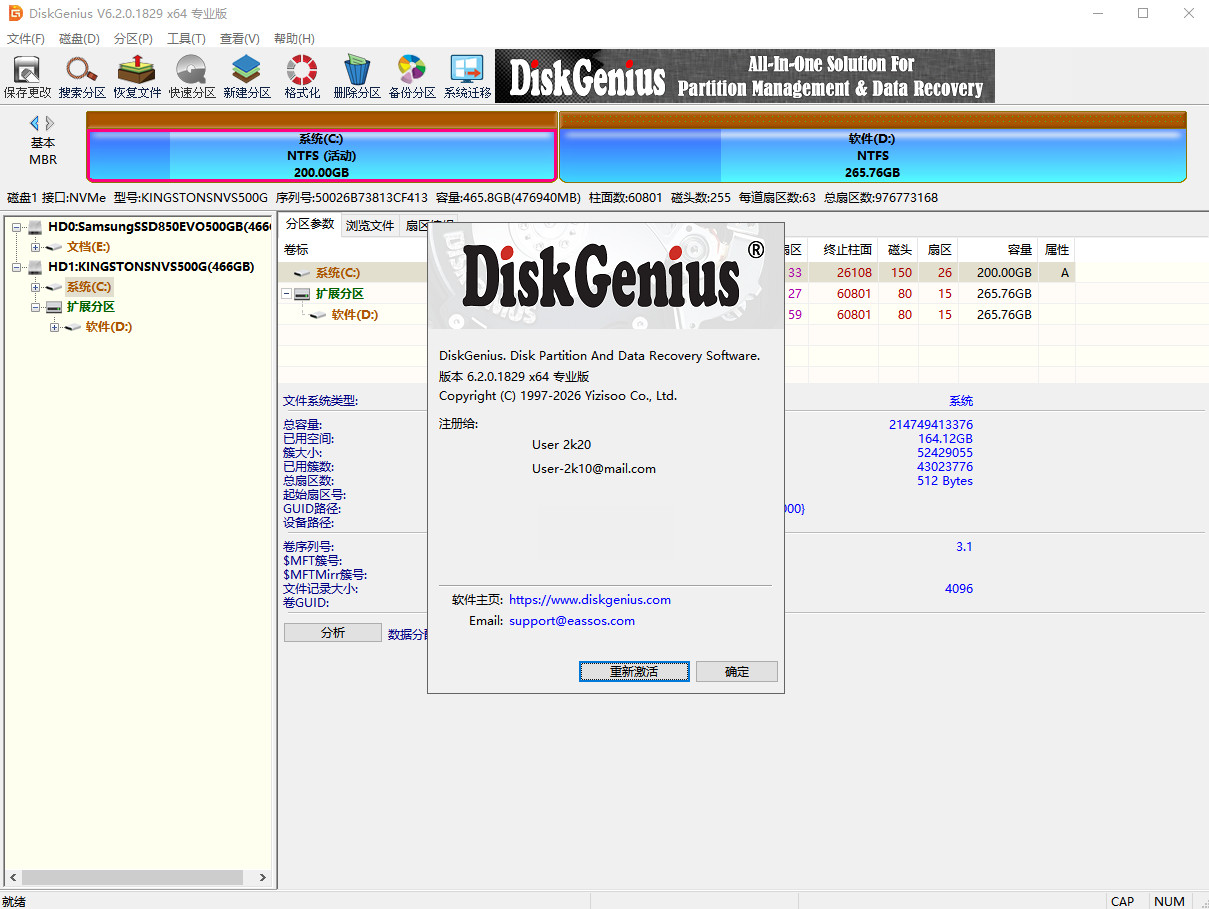
Task: Collapse the HD1 KINGSTON tree node
Action: tap(17, 267)
